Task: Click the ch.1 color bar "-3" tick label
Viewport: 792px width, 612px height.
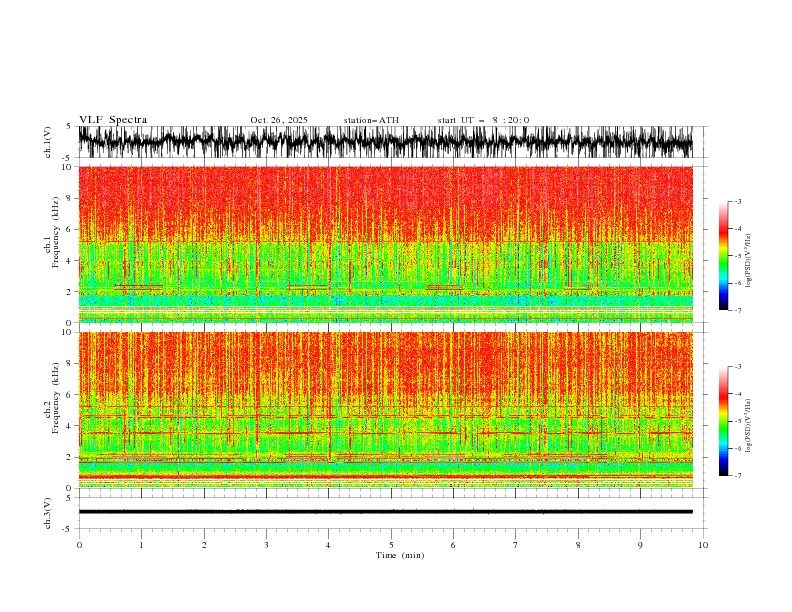Action: coord(738,201)
